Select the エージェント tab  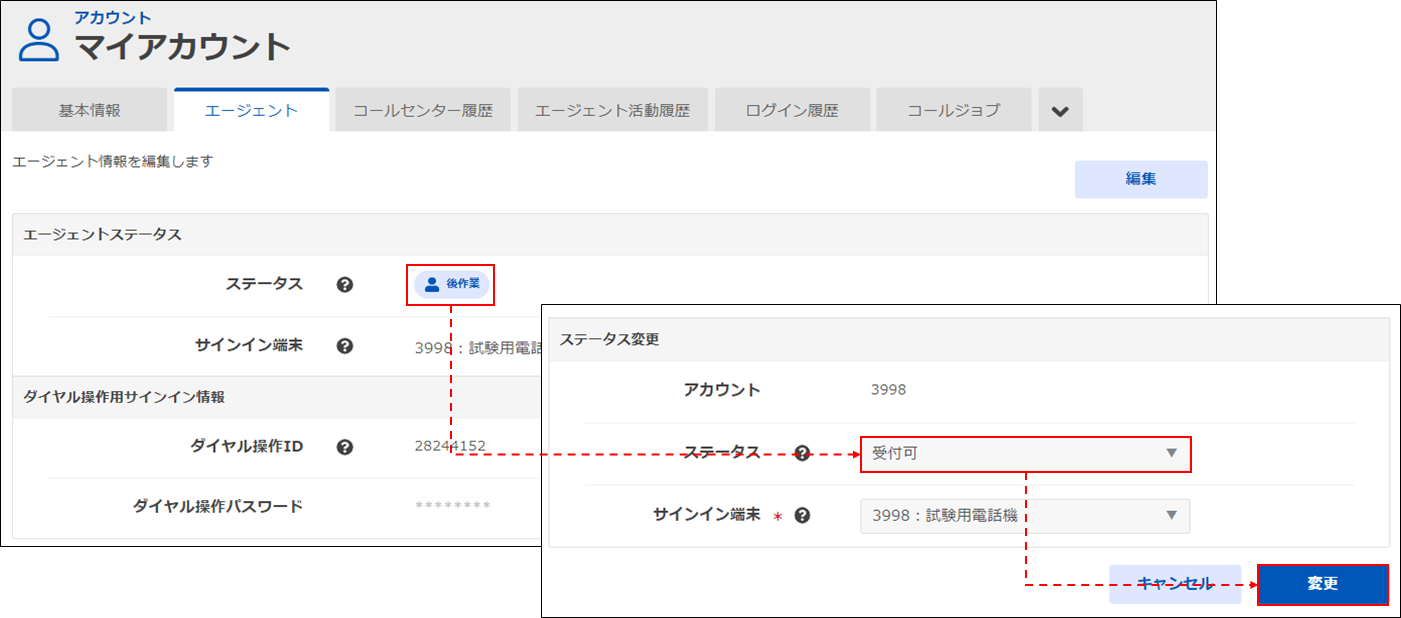[x=251, y=110]
